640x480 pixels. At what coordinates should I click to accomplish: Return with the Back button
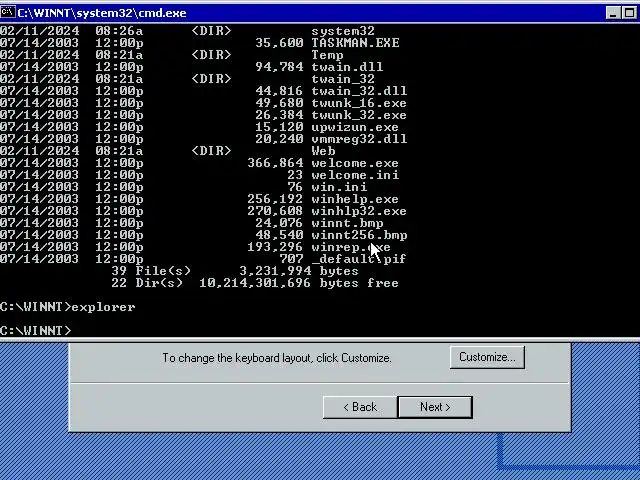(360, 407)
